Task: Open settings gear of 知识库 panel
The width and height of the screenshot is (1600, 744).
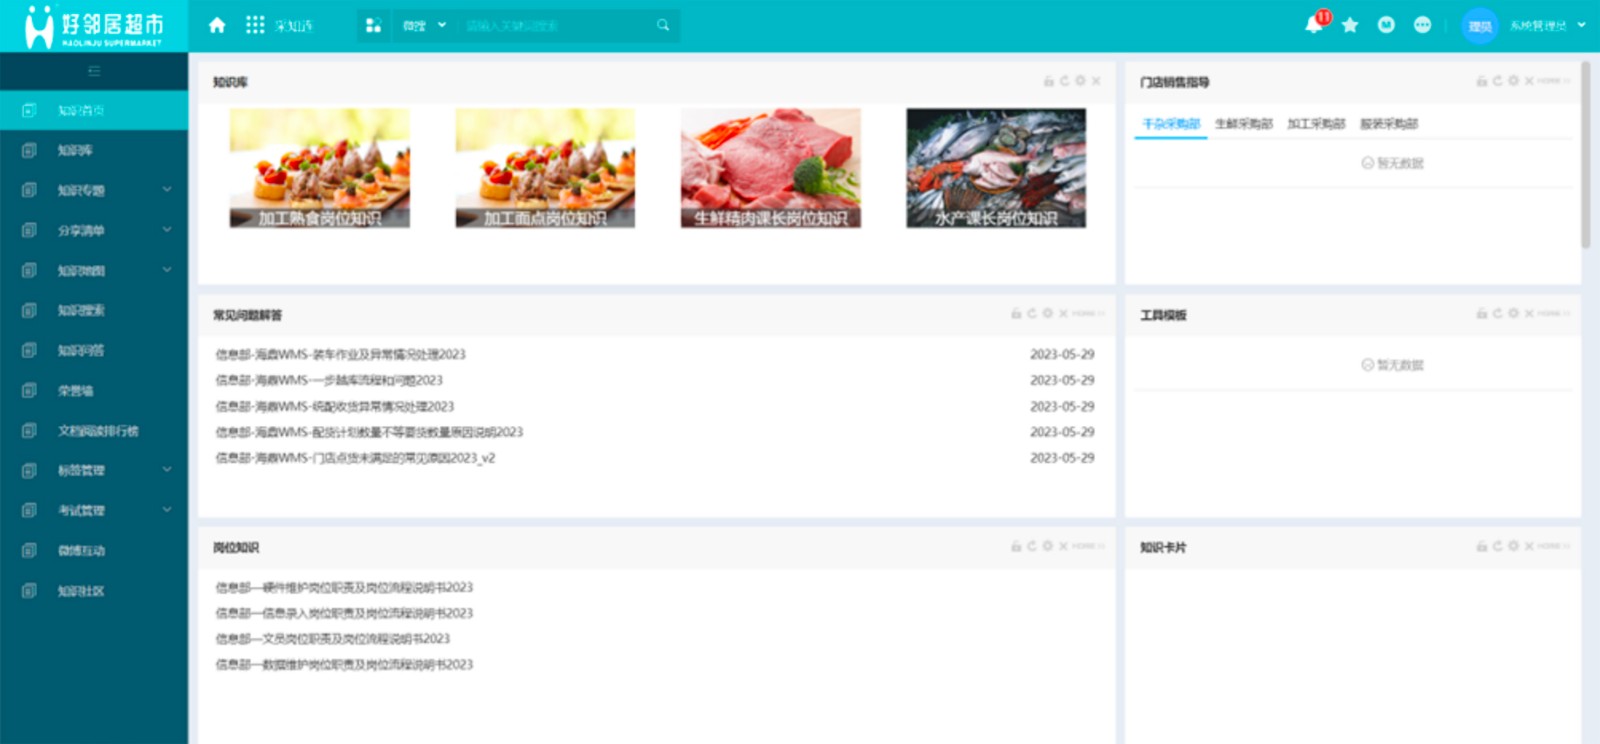Action: coord(1080,81)
